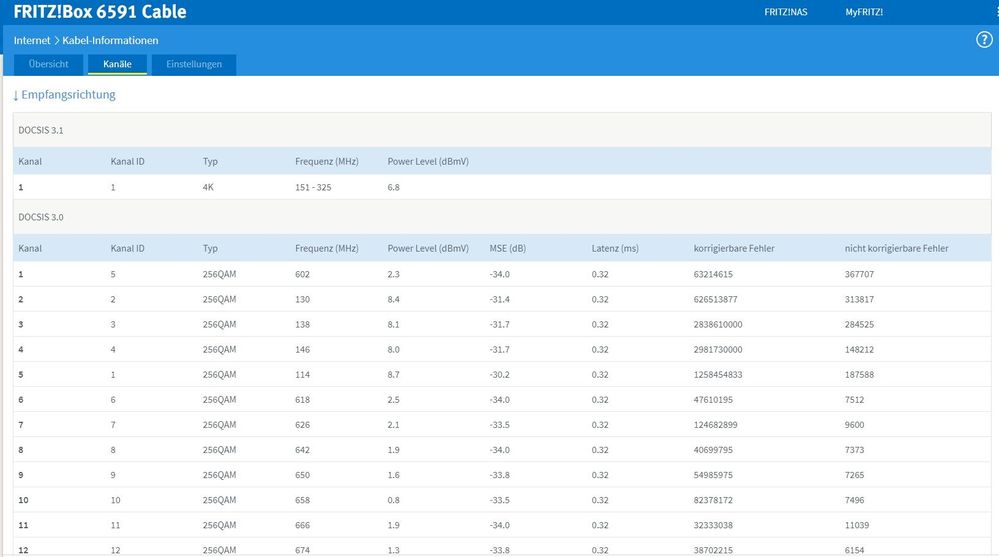Click the Latenz (ms) column header

614,248
